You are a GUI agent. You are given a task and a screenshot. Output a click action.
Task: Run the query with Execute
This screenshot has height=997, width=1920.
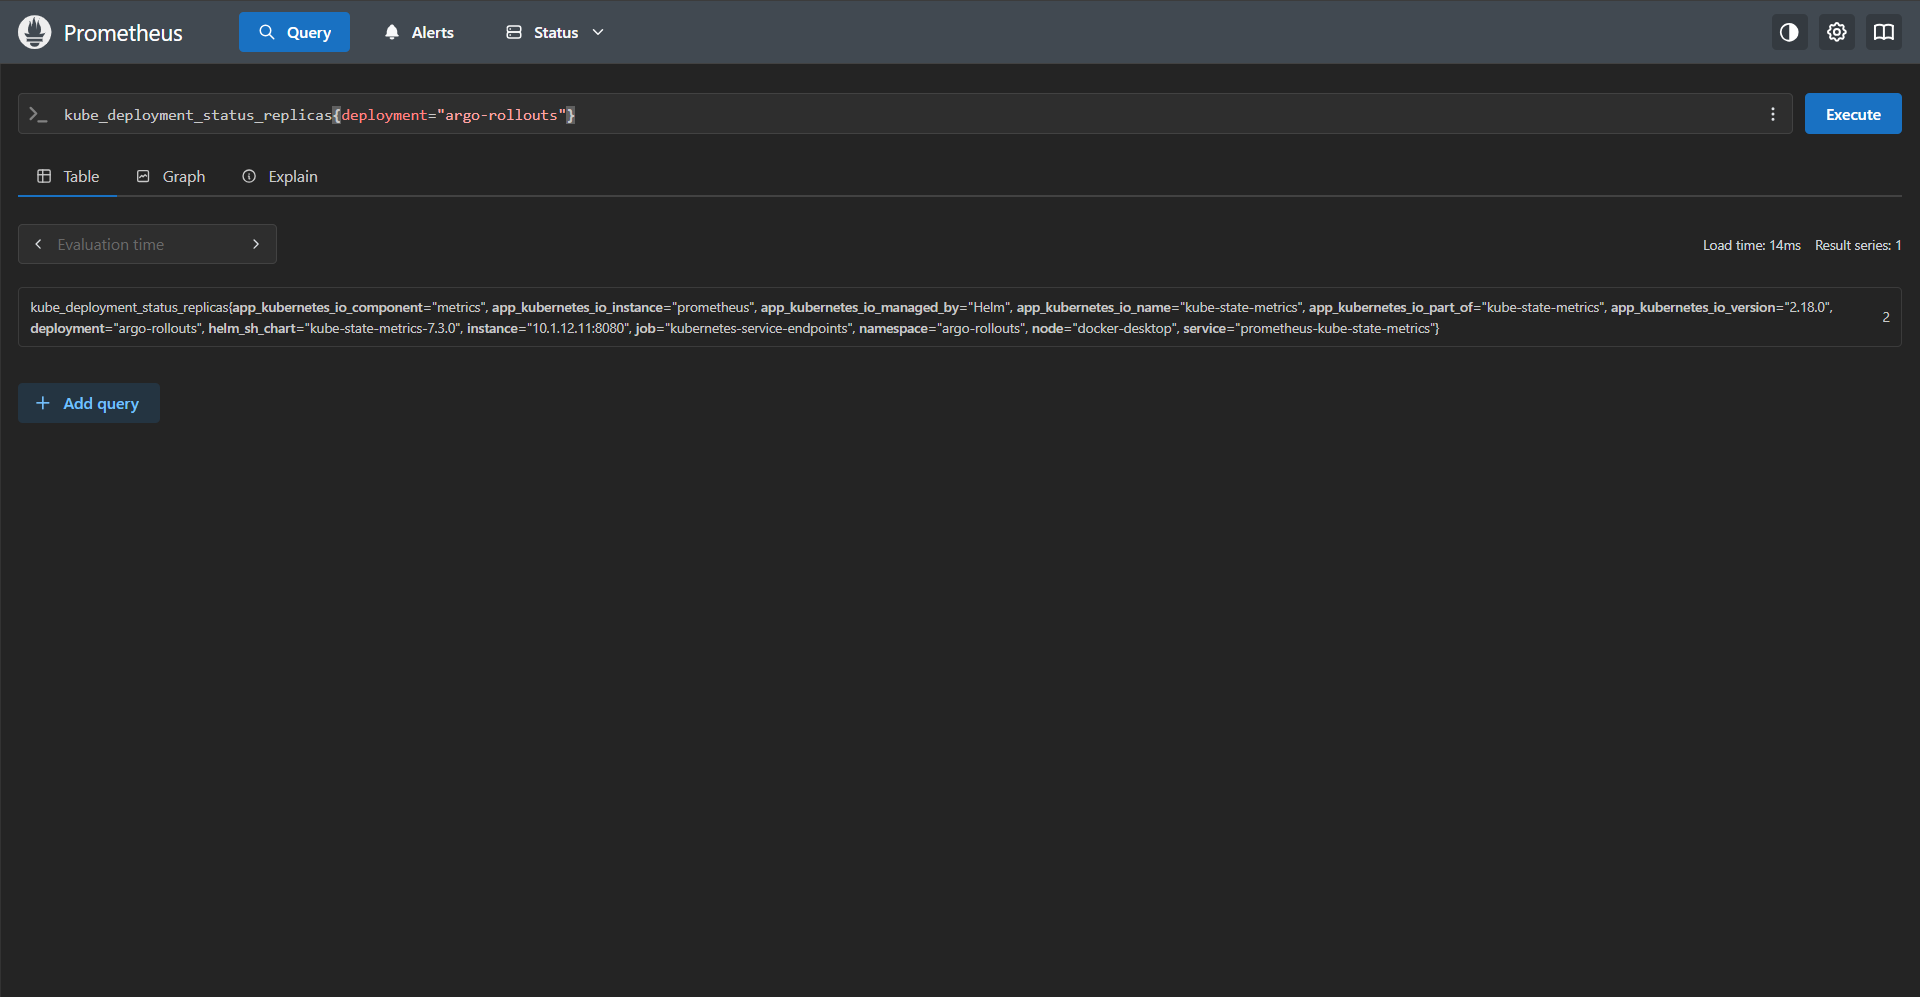tap(1852, 114)
